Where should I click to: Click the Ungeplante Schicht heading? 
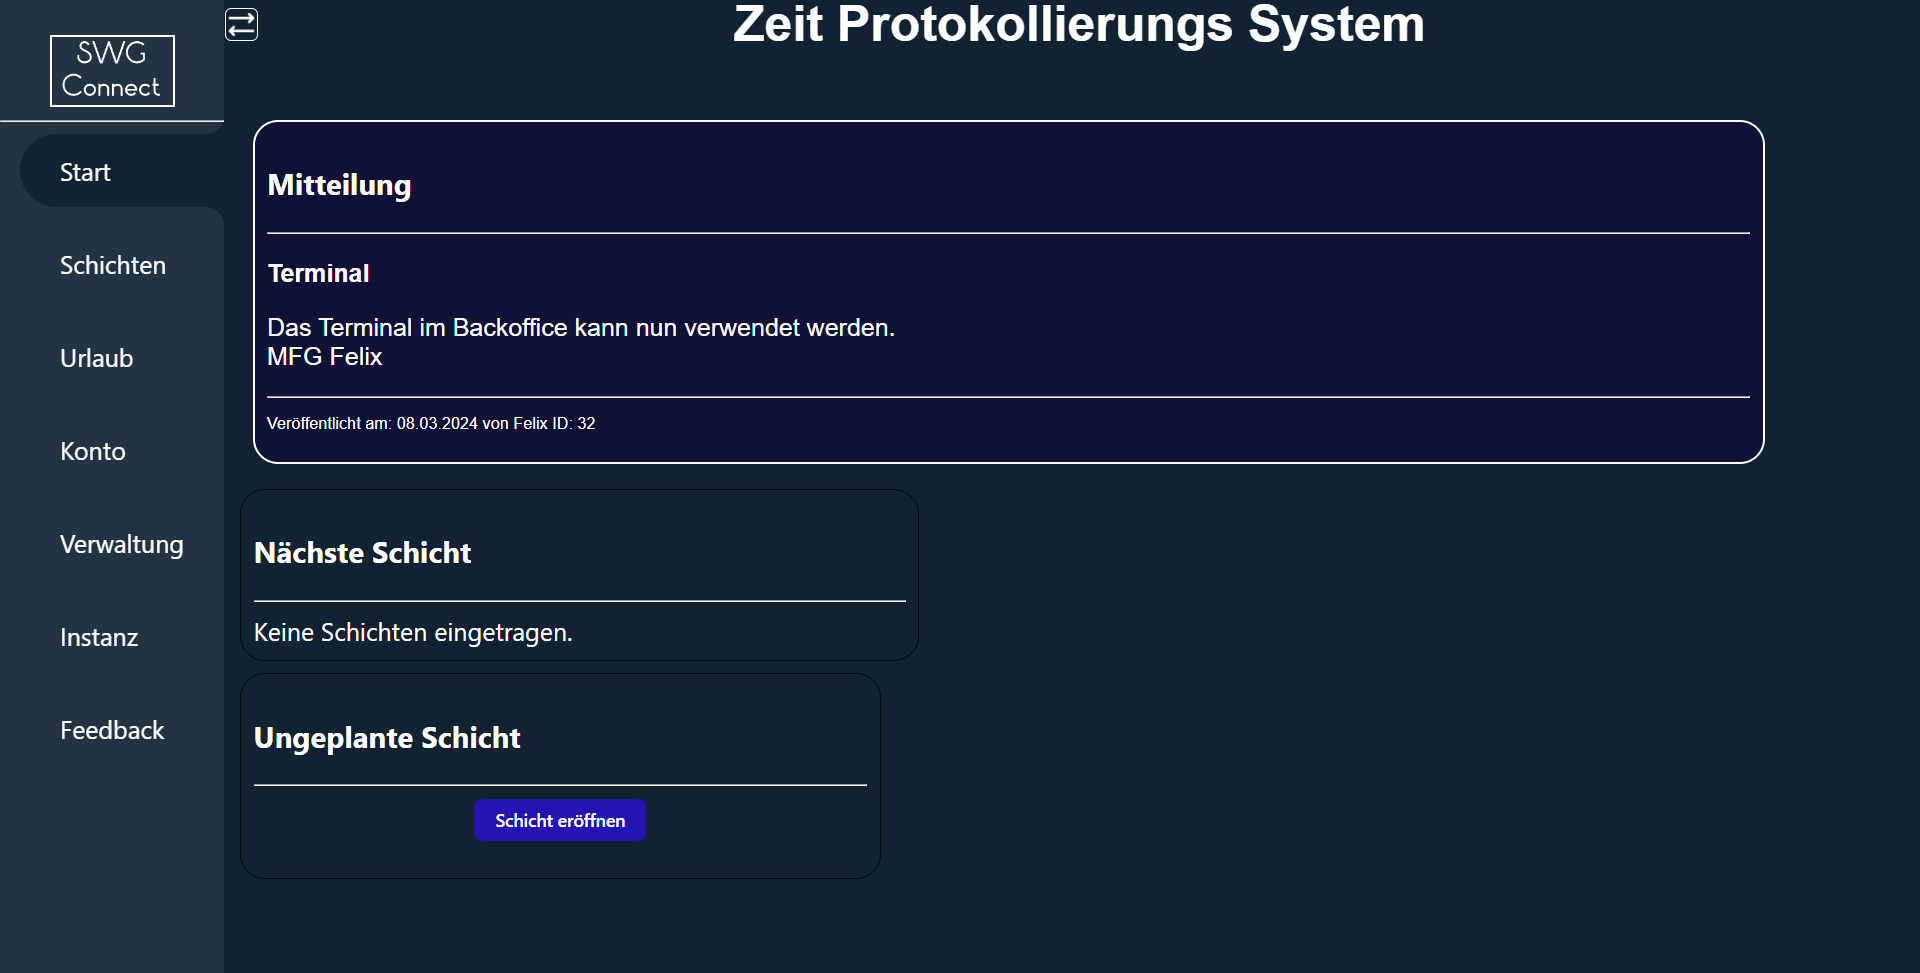point(387,738)
